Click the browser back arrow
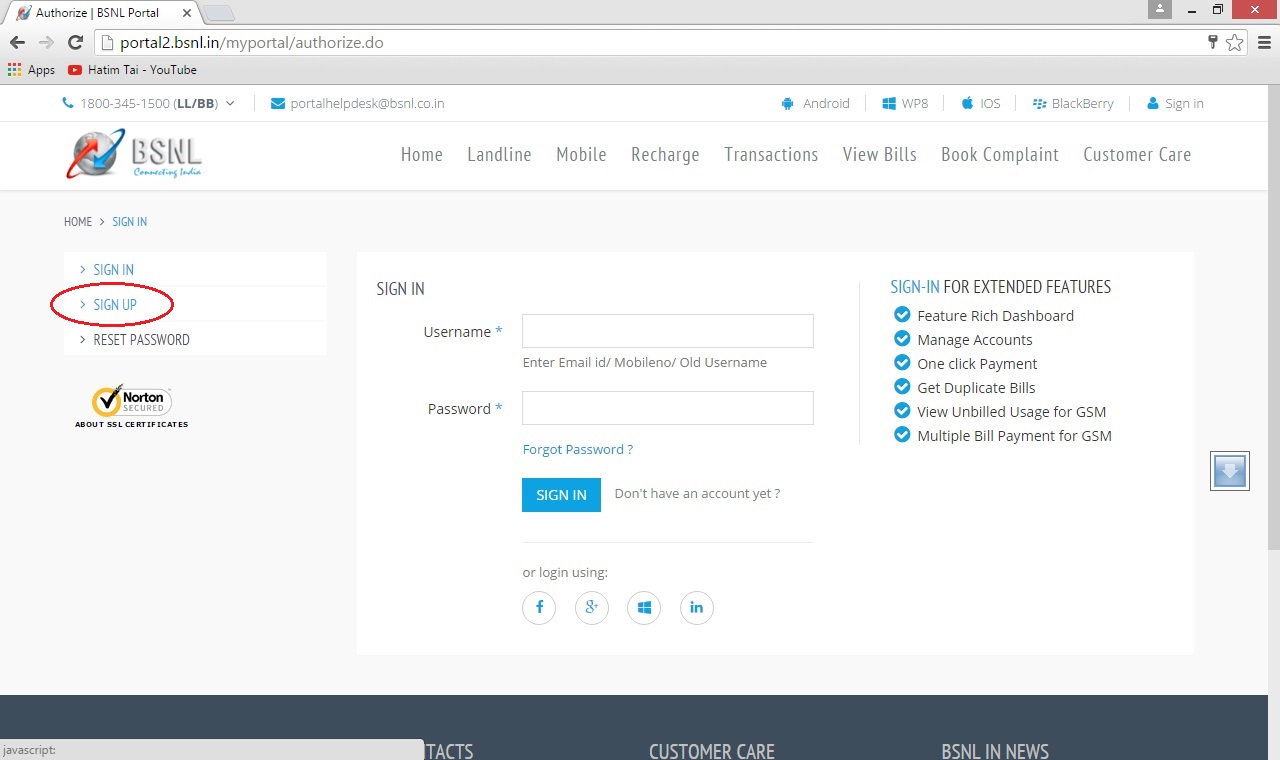1280x760 pixels. [17, 43]
